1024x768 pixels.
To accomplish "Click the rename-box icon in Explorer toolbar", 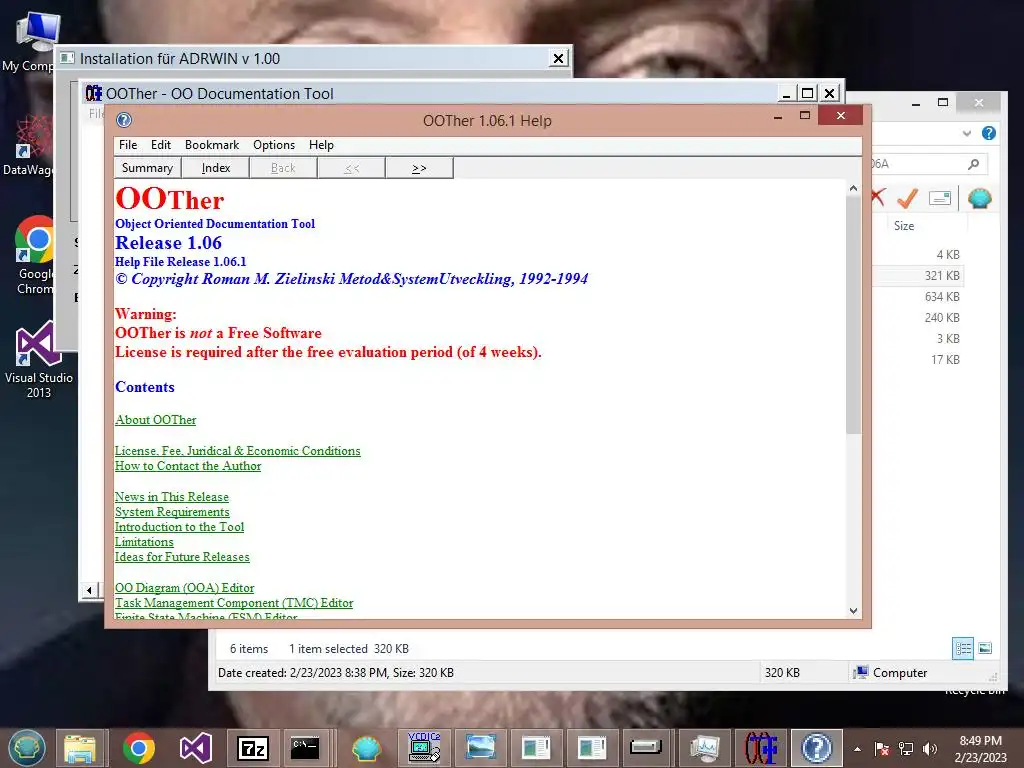I will 940,198.
